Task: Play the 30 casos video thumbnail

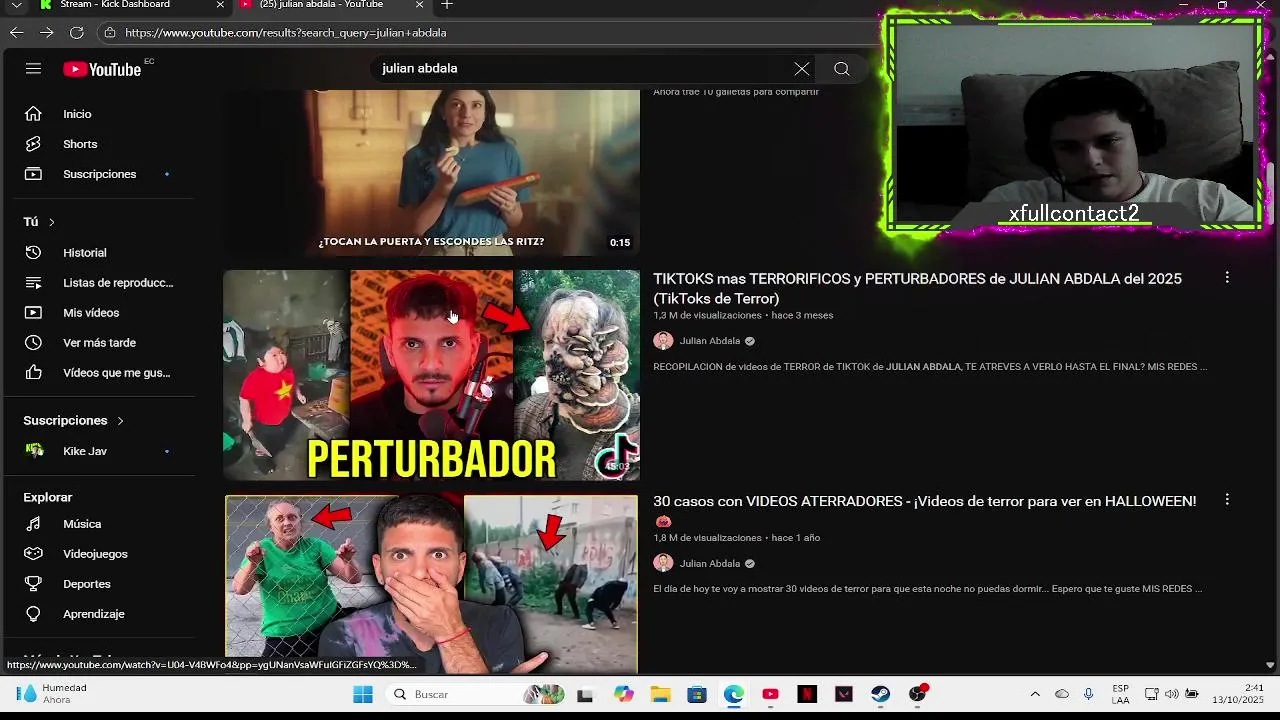Action: pos(431,584)
